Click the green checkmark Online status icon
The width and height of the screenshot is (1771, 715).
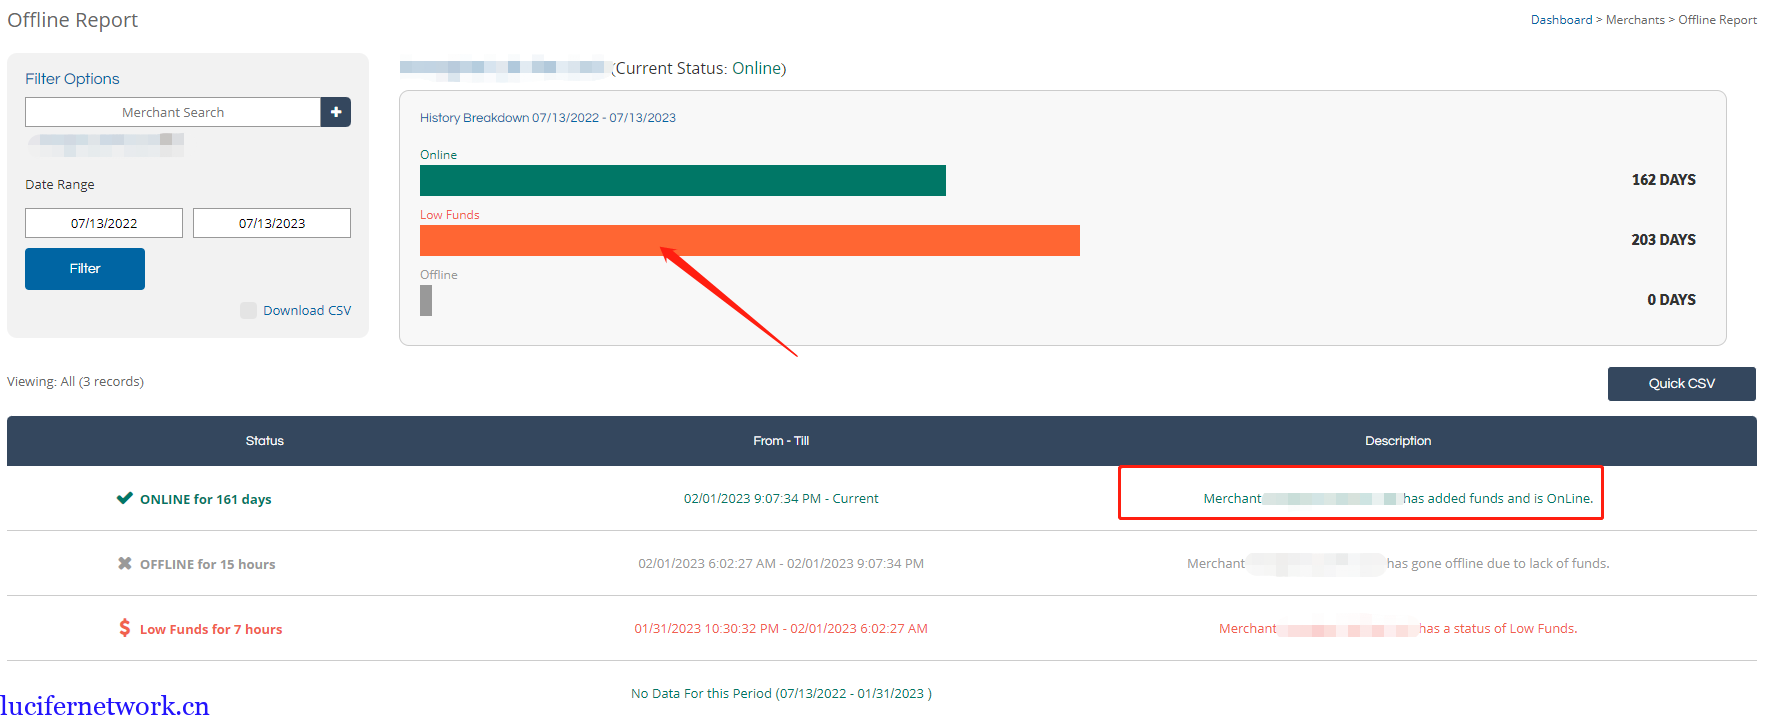point(124,498)
